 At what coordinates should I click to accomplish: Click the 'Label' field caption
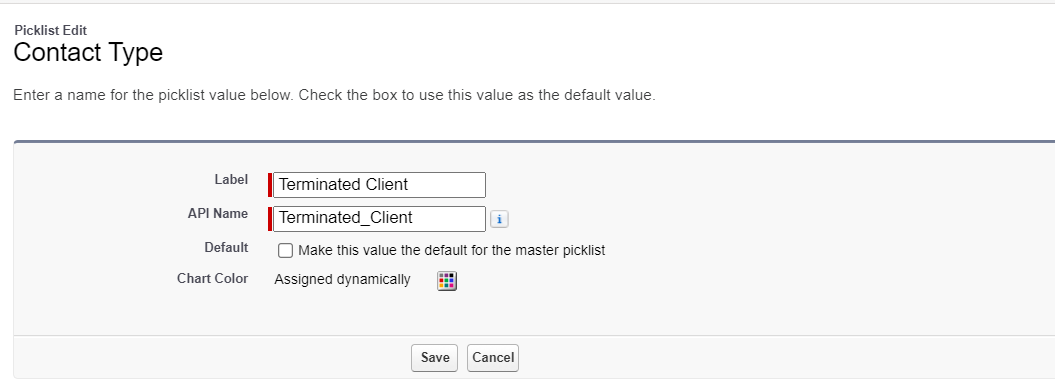pyautogui.click(x=231, y=180)
